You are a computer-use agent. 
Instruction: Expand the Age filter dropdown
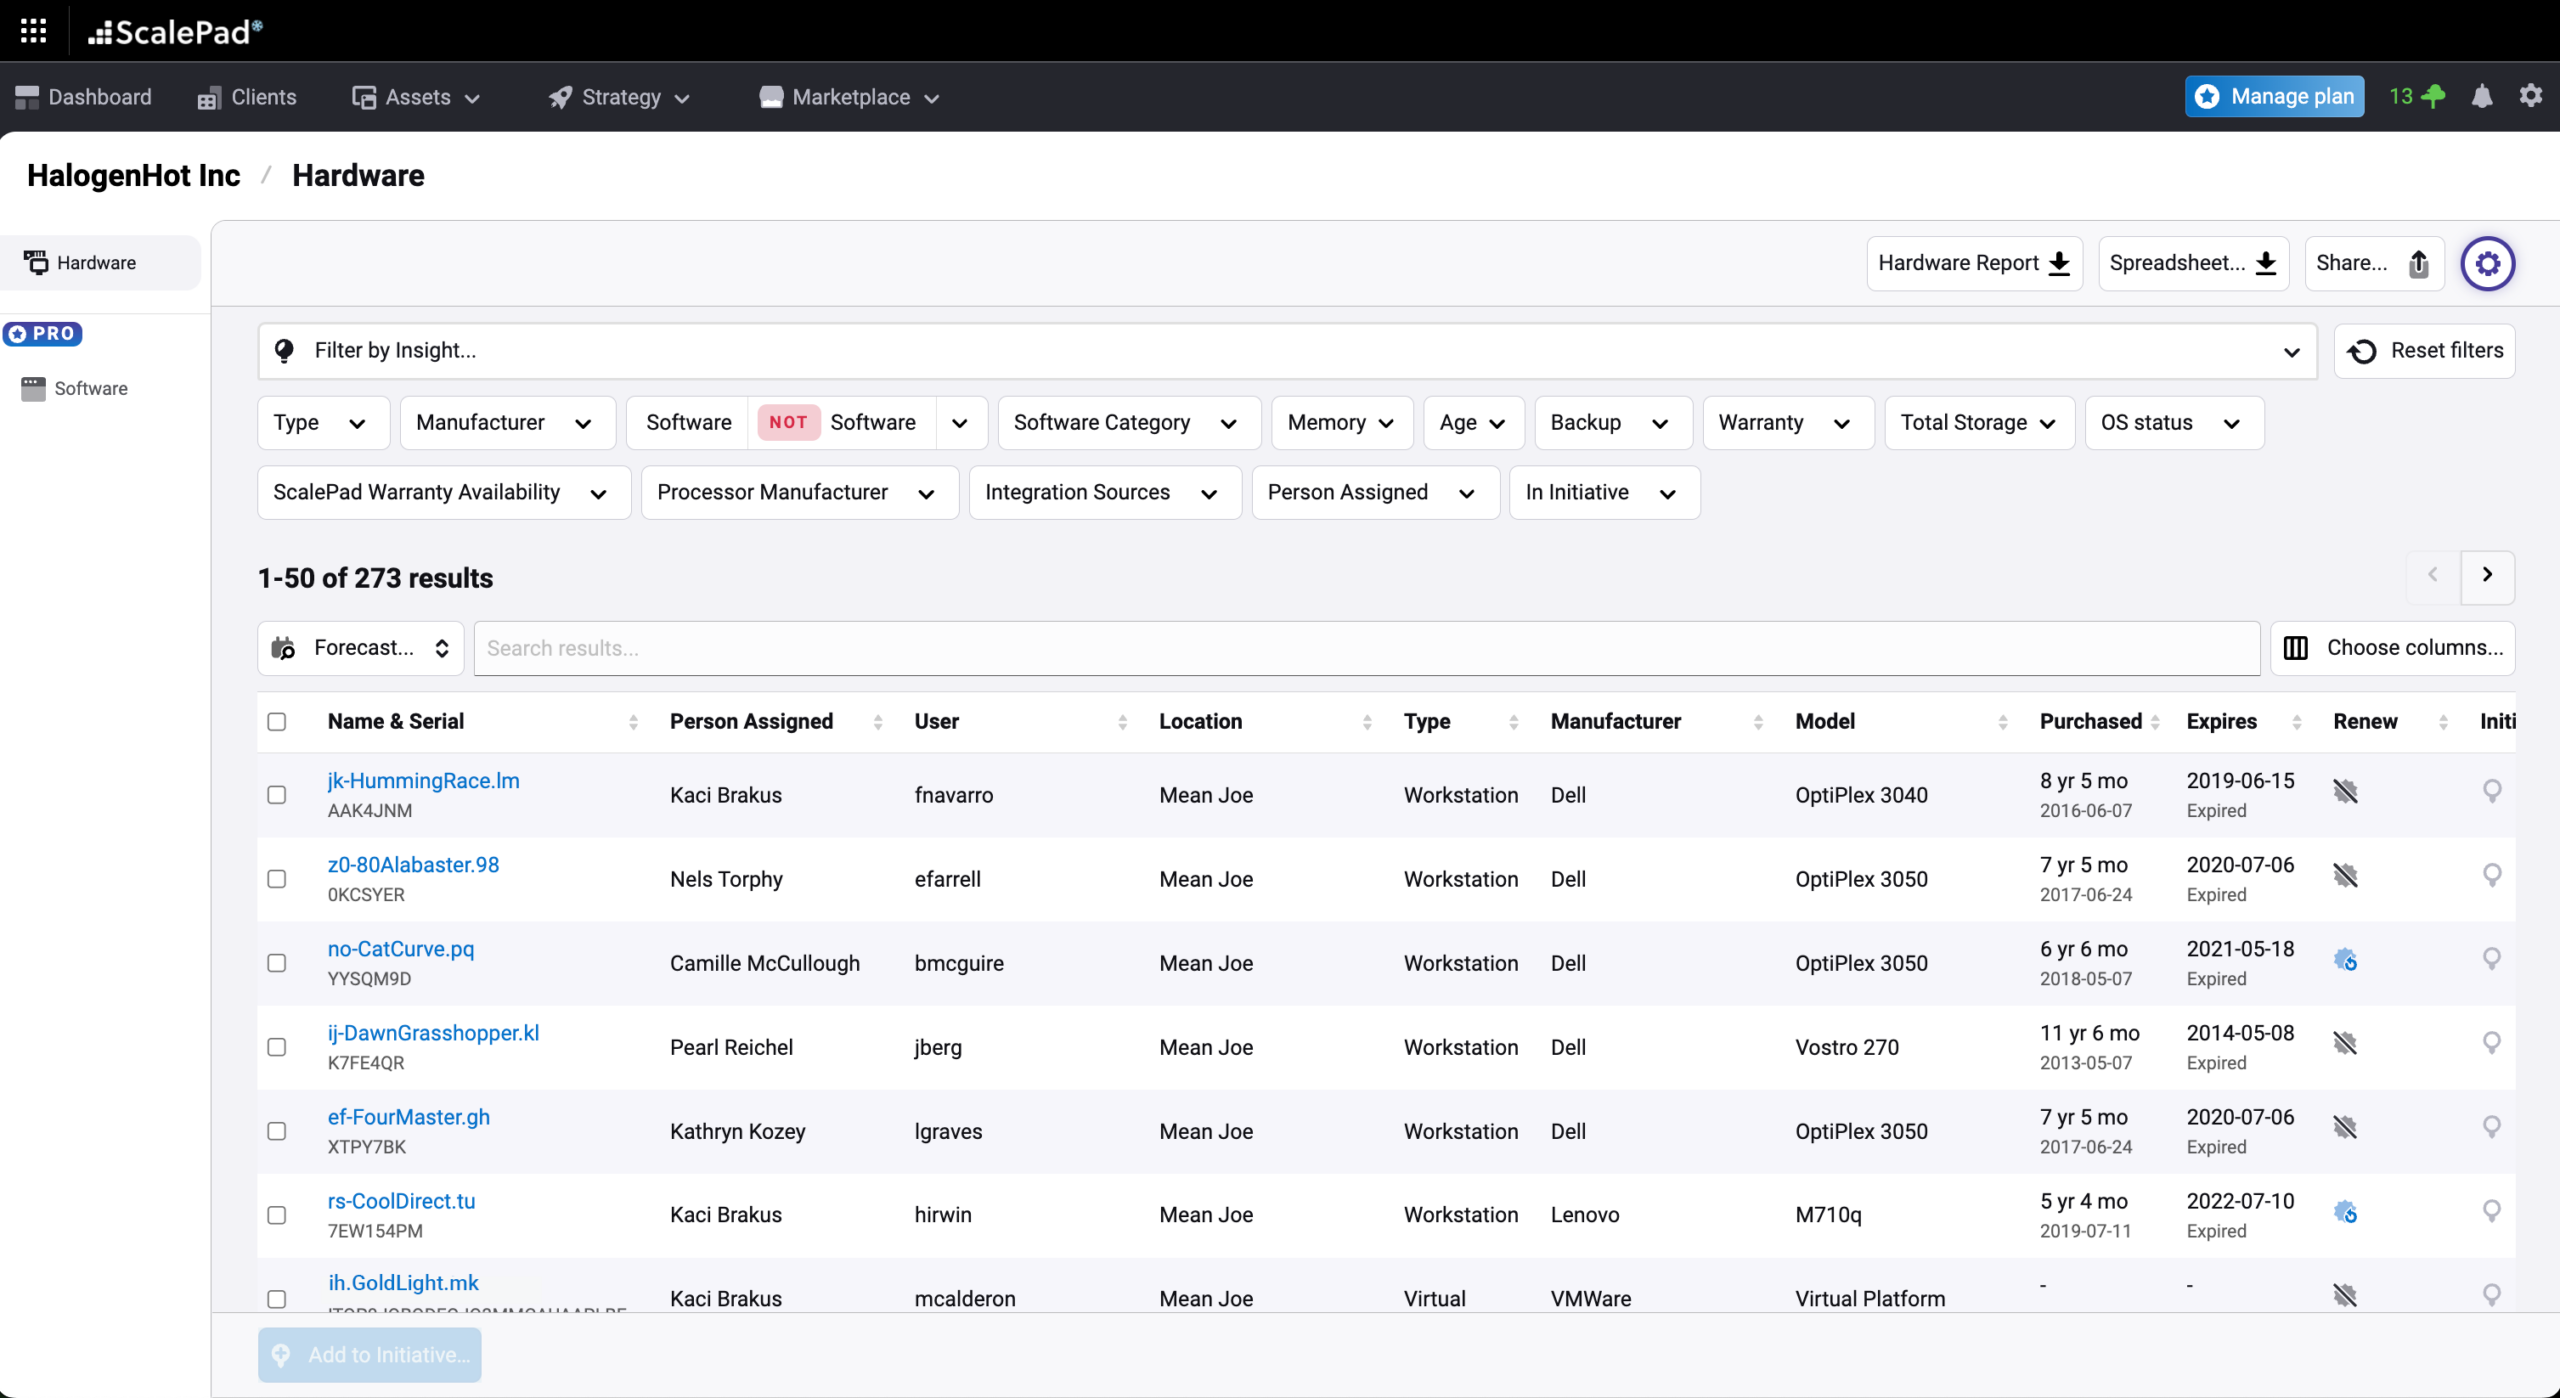click(1474, 422)
